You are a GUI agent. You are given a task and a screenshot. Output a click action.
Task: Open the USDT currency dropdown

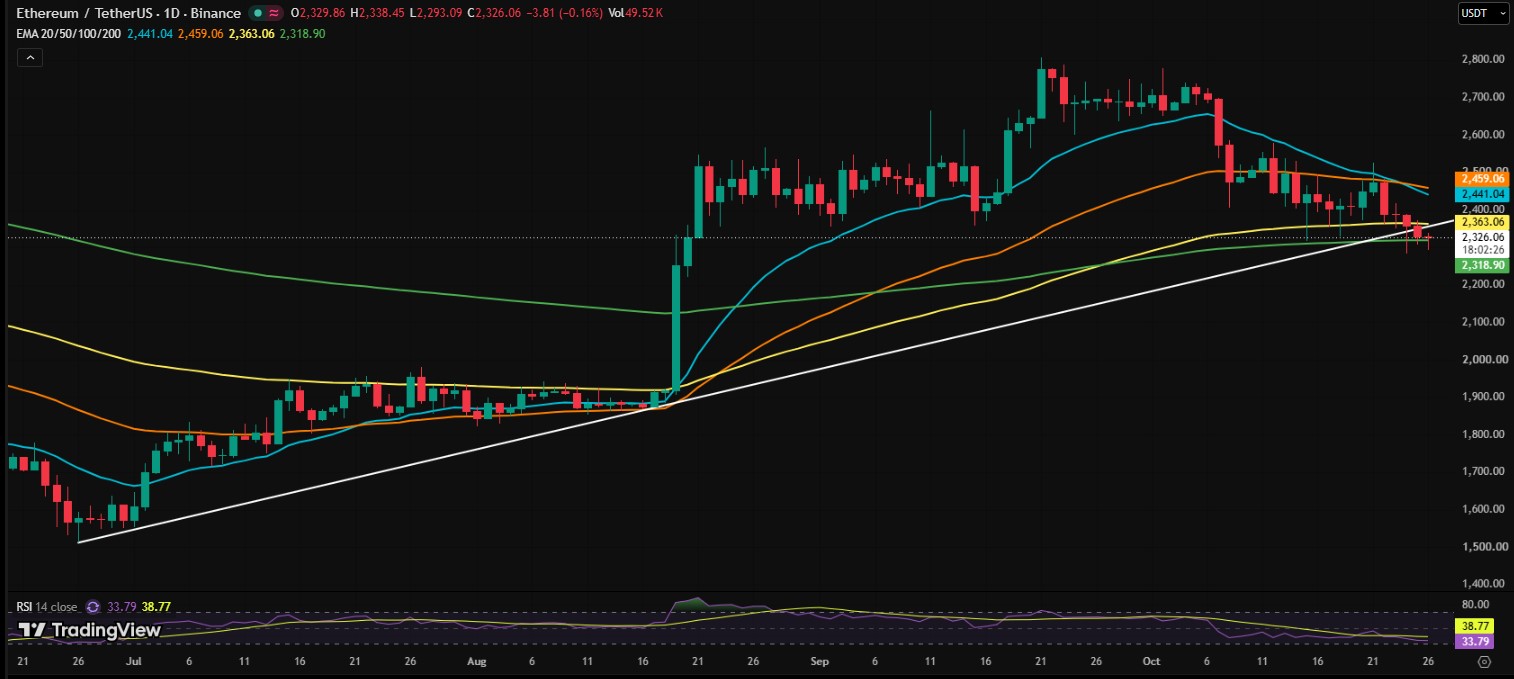[1483, 13]
